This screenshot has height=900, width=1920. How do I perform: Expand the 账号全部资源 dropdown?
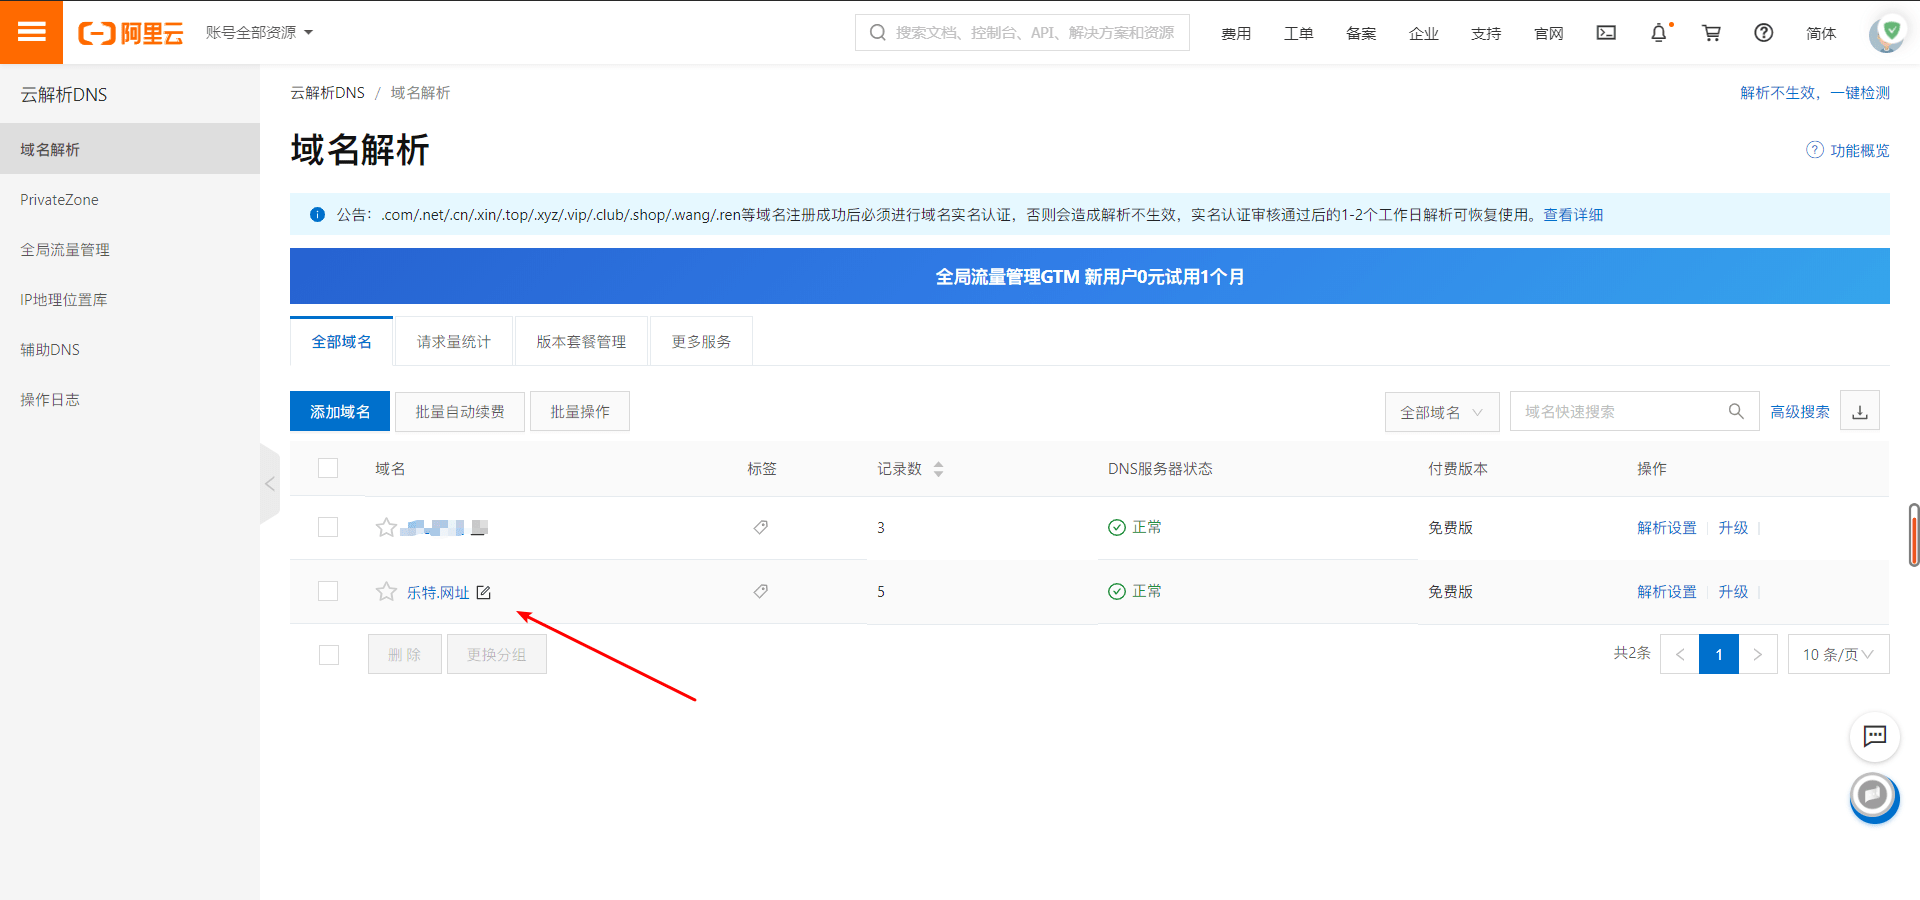point(259,33)
